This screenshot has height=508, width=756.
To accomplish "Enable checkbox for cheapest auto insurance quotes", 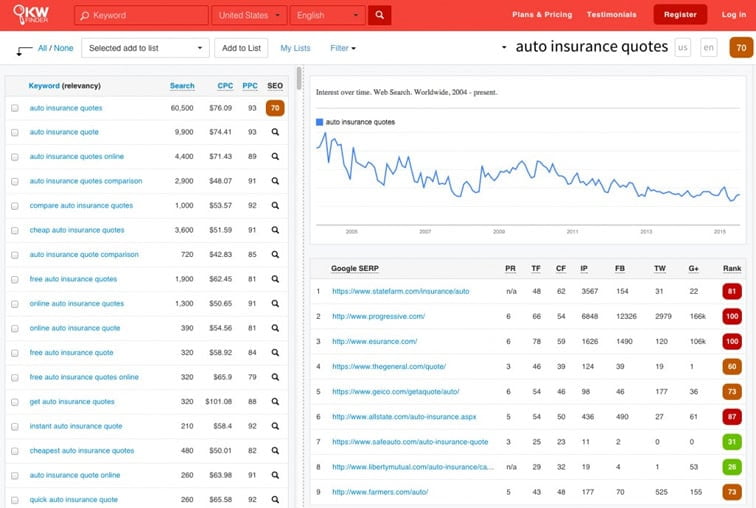I will (15, 451).
